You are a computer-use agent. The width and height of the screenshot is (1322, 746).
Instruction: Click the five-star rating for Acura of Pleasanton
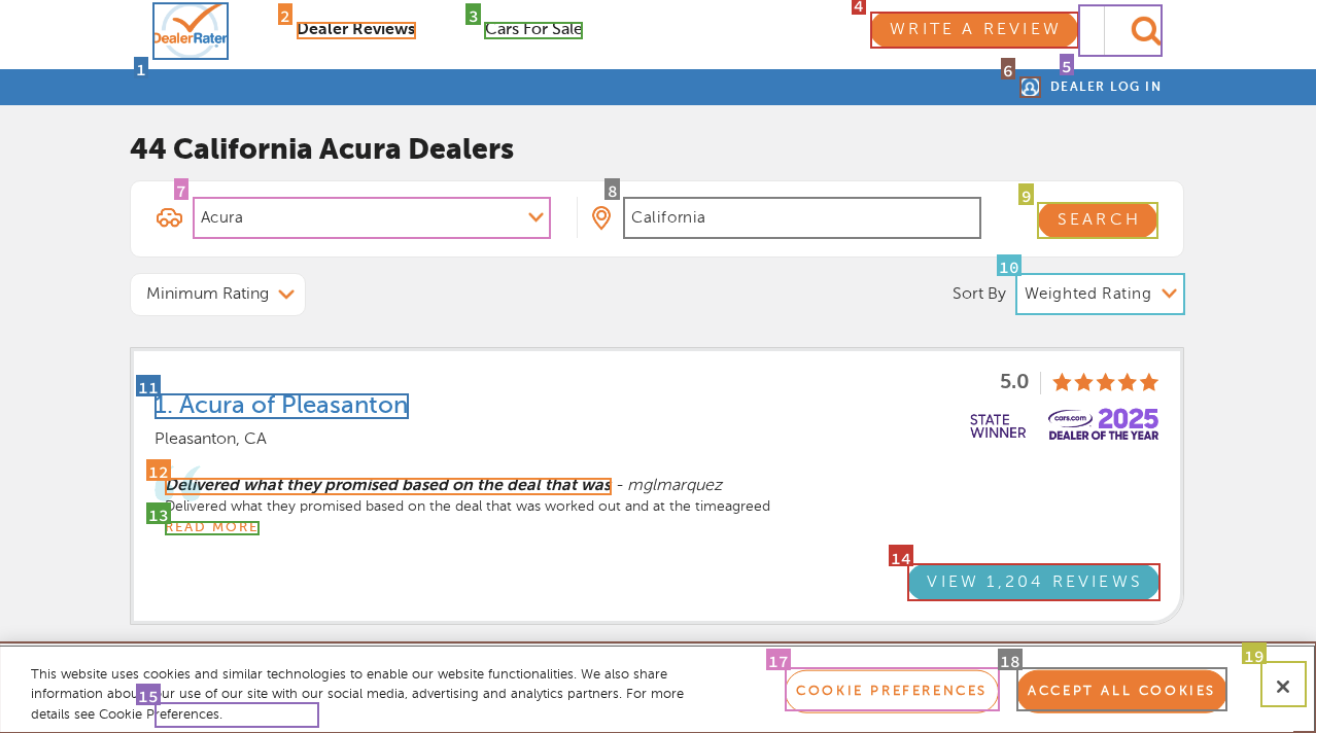(1104, 381)
